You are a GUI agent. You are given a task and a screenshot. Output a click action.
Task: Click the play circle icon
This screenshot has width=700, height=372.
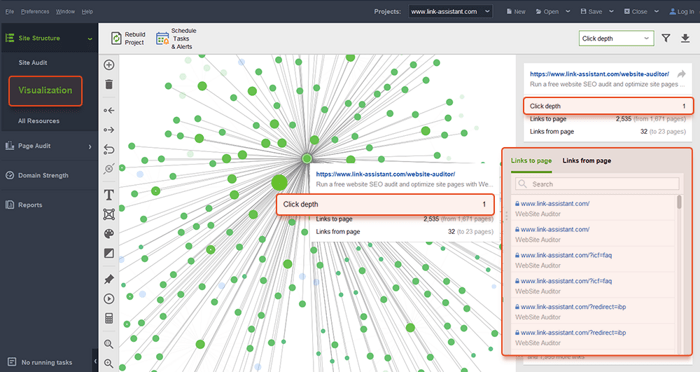(x=109, y=299)
